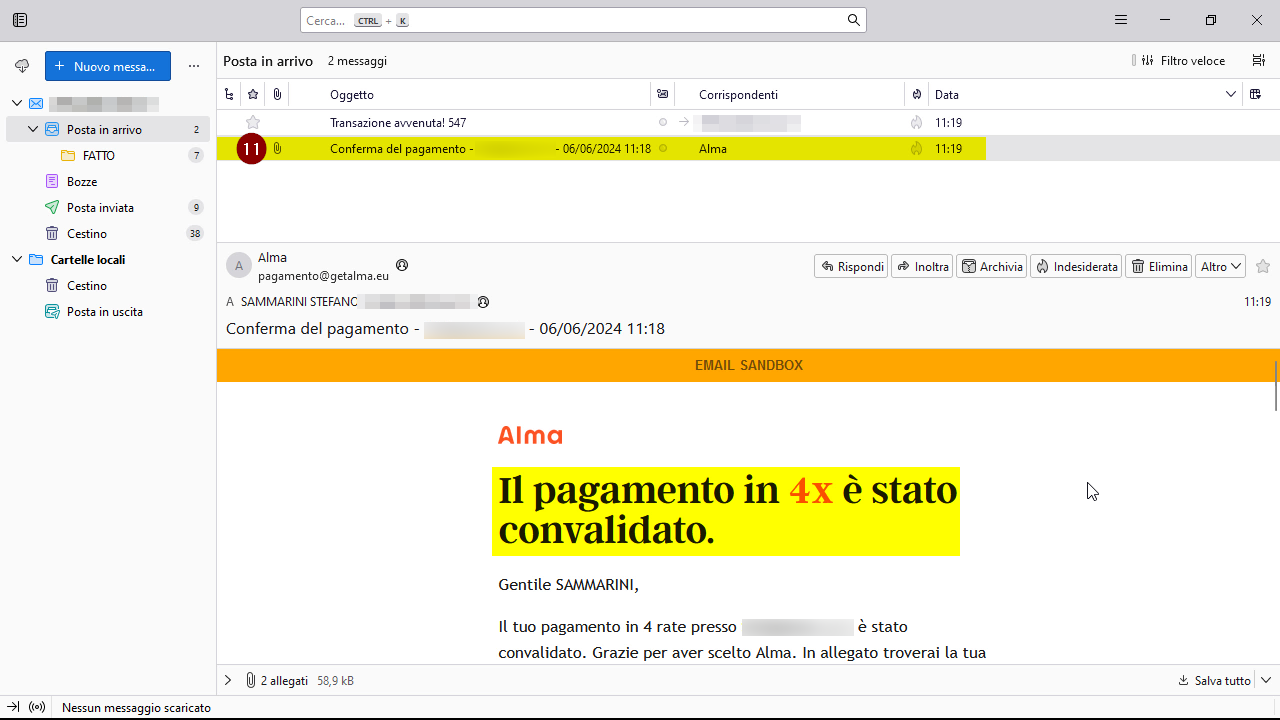
Task: Sort by read status column icon
Action: point(662,95)
